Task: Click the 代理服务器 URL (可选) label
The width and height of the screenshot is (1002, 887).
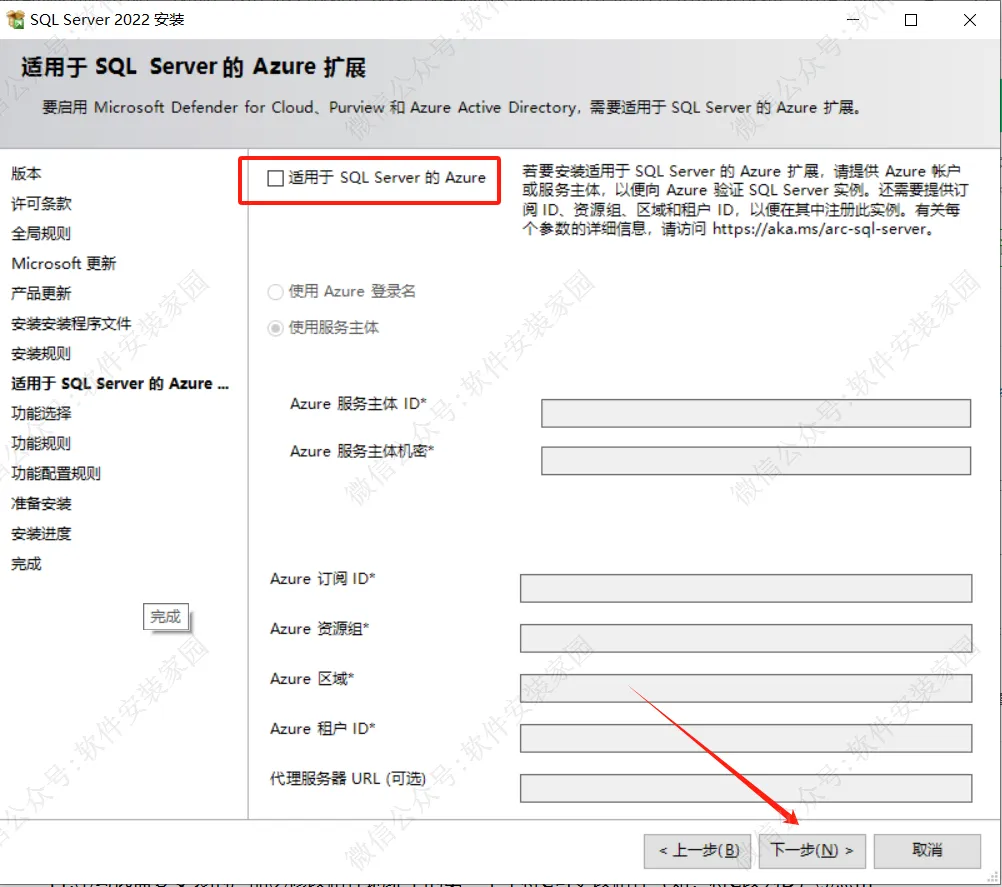Action: click(348, 779)
